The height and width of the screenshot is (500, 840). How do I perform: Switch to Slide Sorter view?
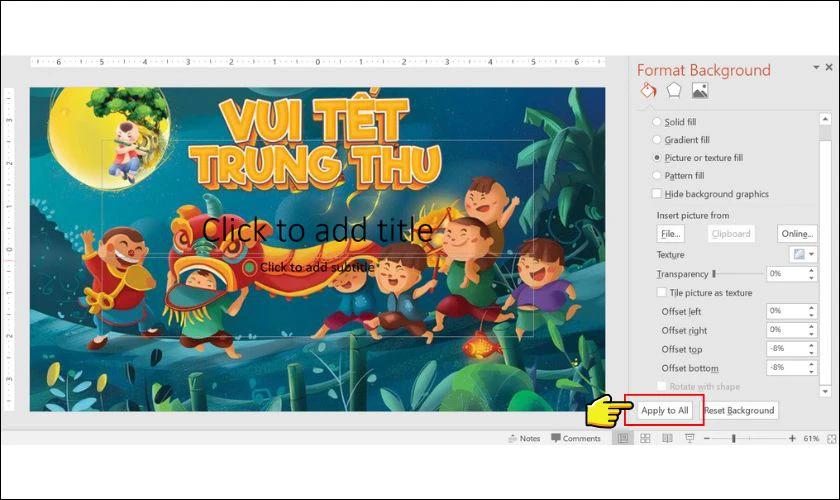coord(645,438)
